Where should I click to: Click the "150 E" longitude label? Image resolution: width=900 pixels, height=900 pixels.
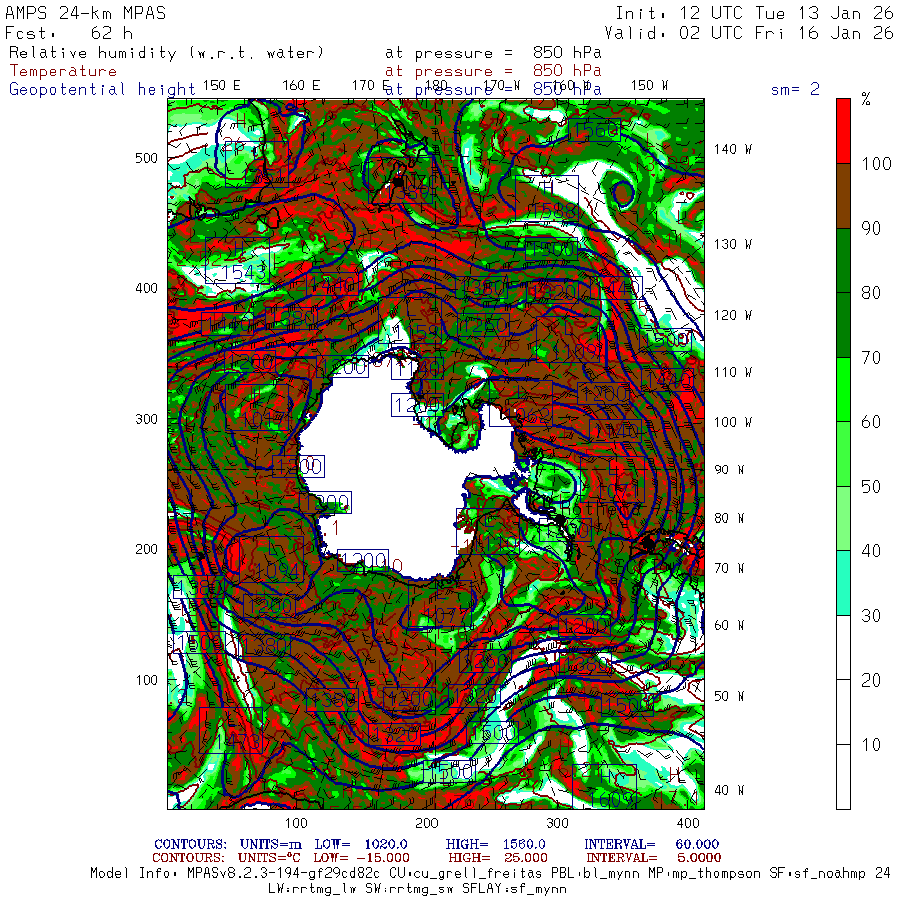[222, 86]
